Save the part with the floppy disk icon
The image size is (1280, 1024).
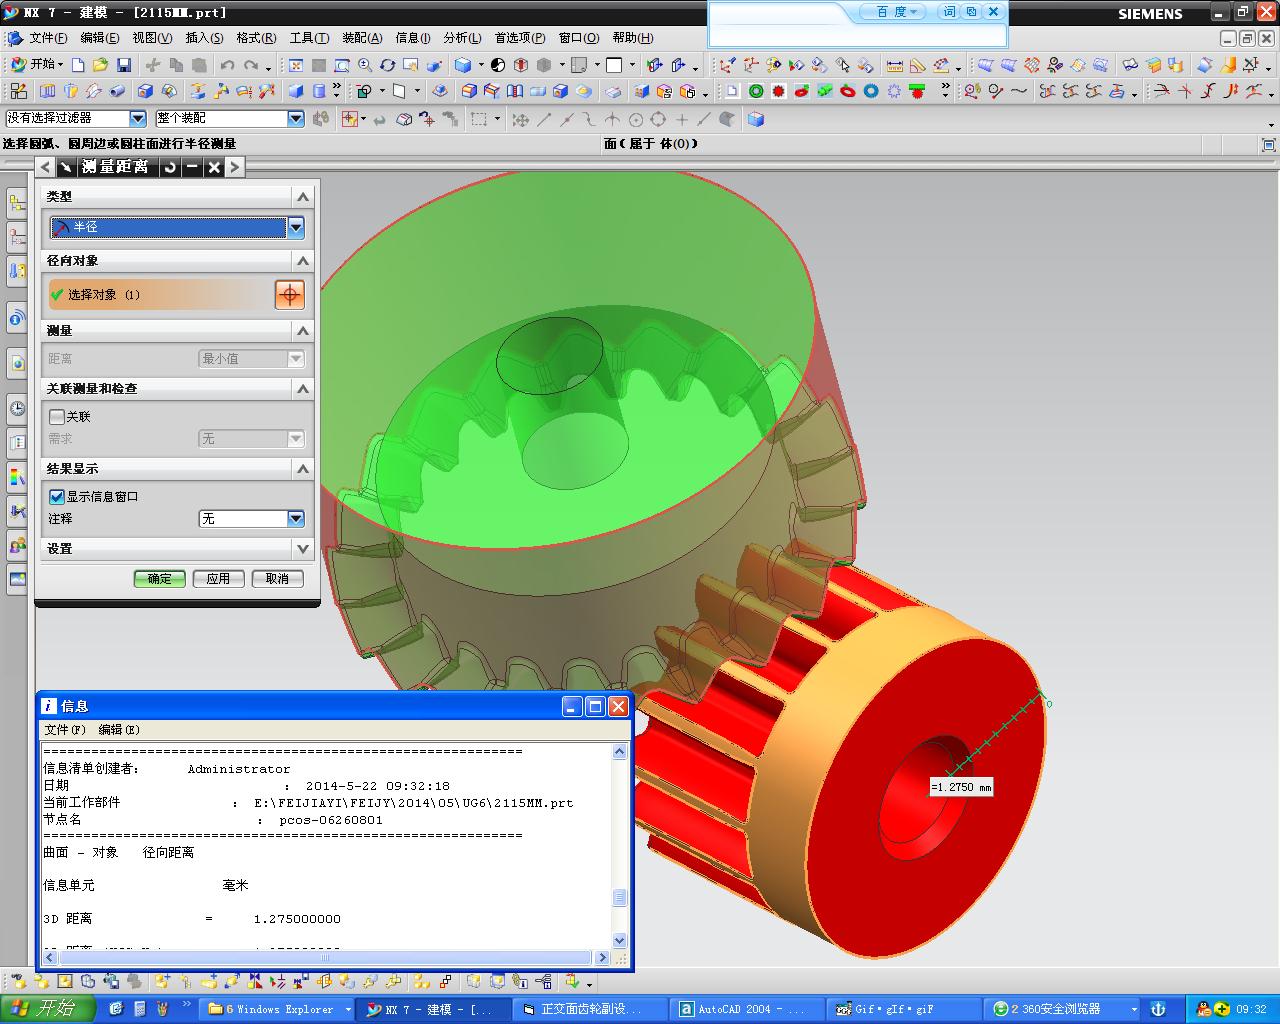click(x=124, y=65)
